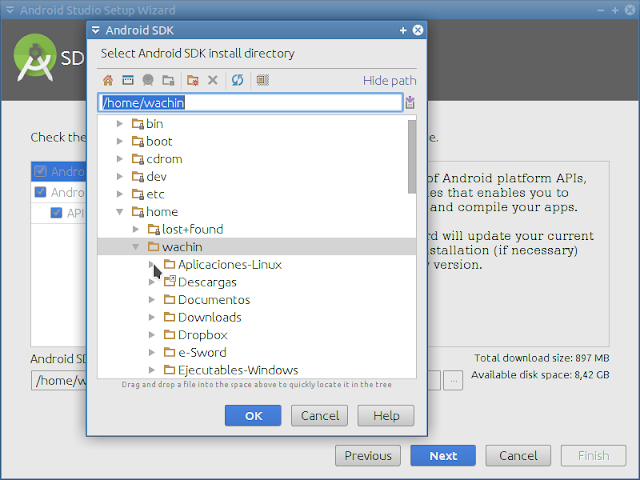Select the Descargas folder
The image size is (640, 480).
point(200,282)
